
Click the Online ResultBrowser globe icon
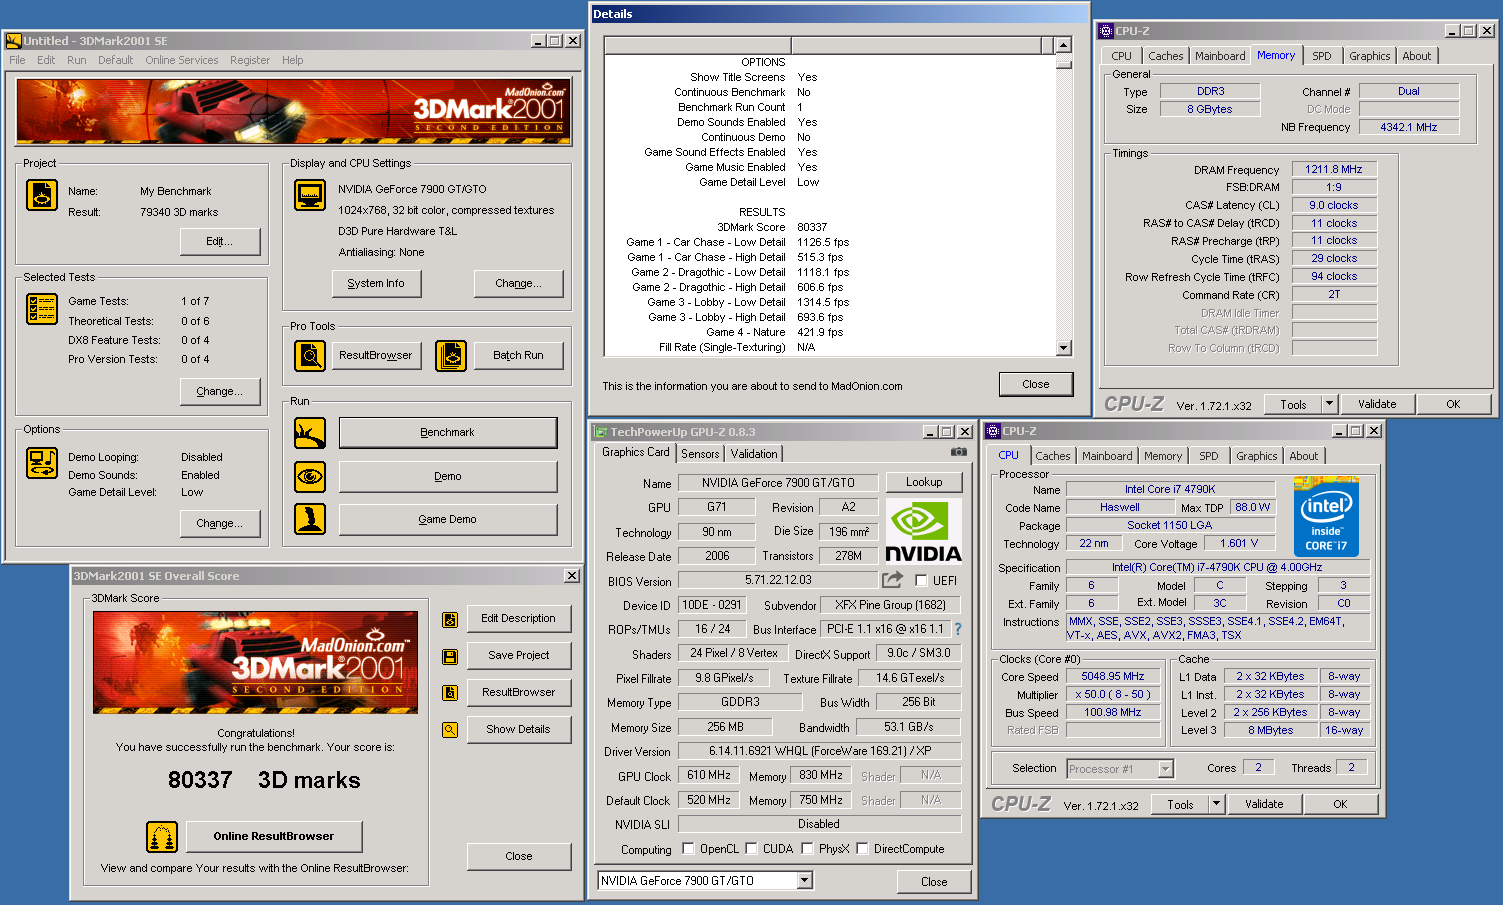162,836
